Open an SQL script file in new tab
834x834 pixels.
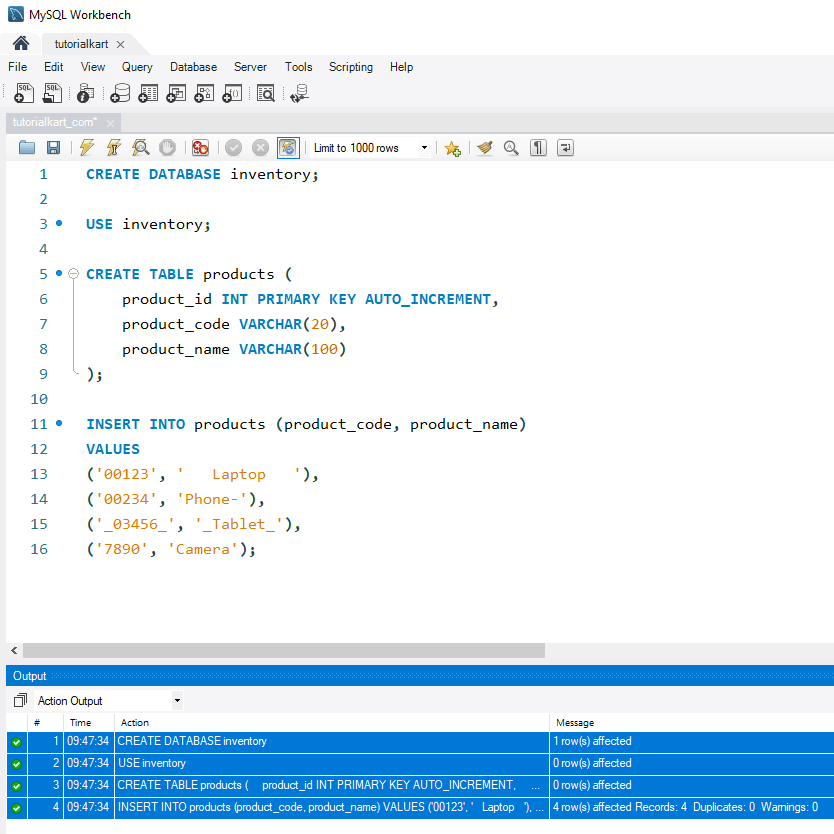(x=52, y=93)
